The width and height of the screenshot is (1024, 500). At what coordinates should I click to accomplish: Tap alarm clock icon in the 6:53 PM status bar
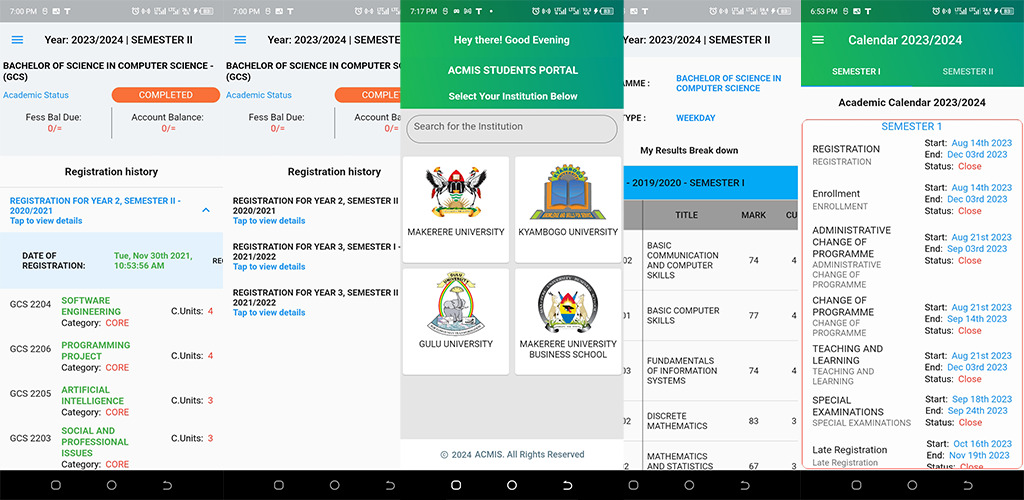[936, 11]
